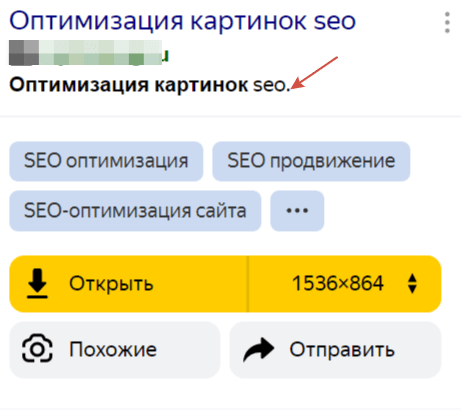Open the vertical three-dot options menu
Image resolution: width=461 pixels, height=416 pixels.
(x=447, y=23)
